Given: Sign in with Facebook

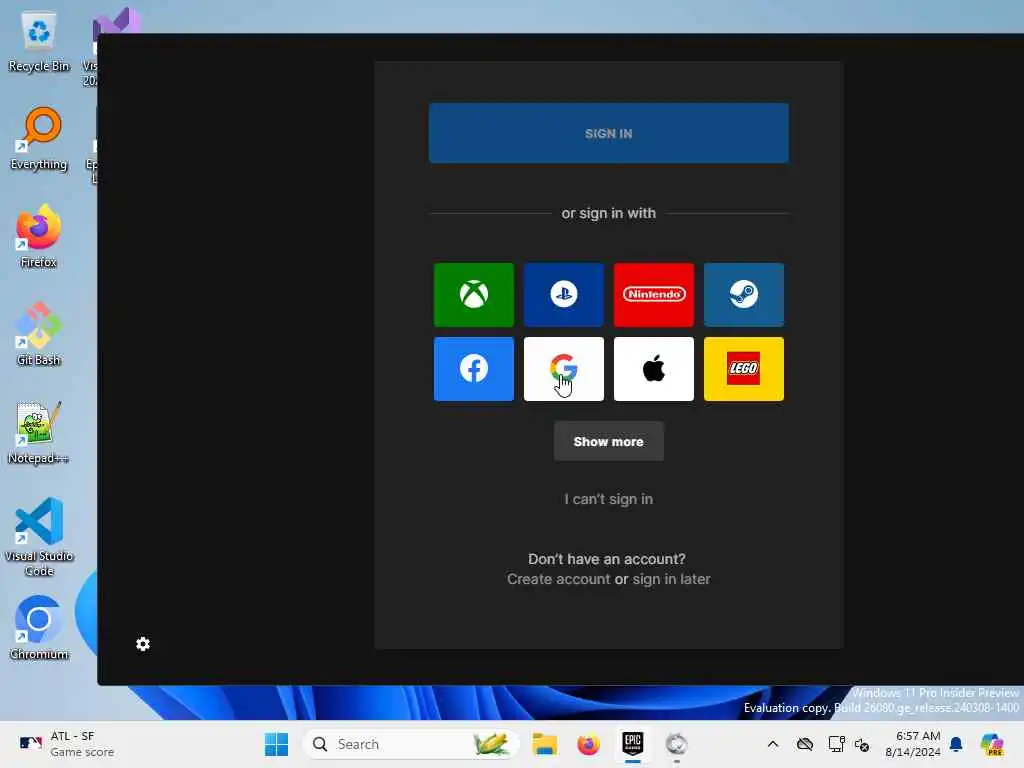Looking at the screenshot, I should click(473, 369).
